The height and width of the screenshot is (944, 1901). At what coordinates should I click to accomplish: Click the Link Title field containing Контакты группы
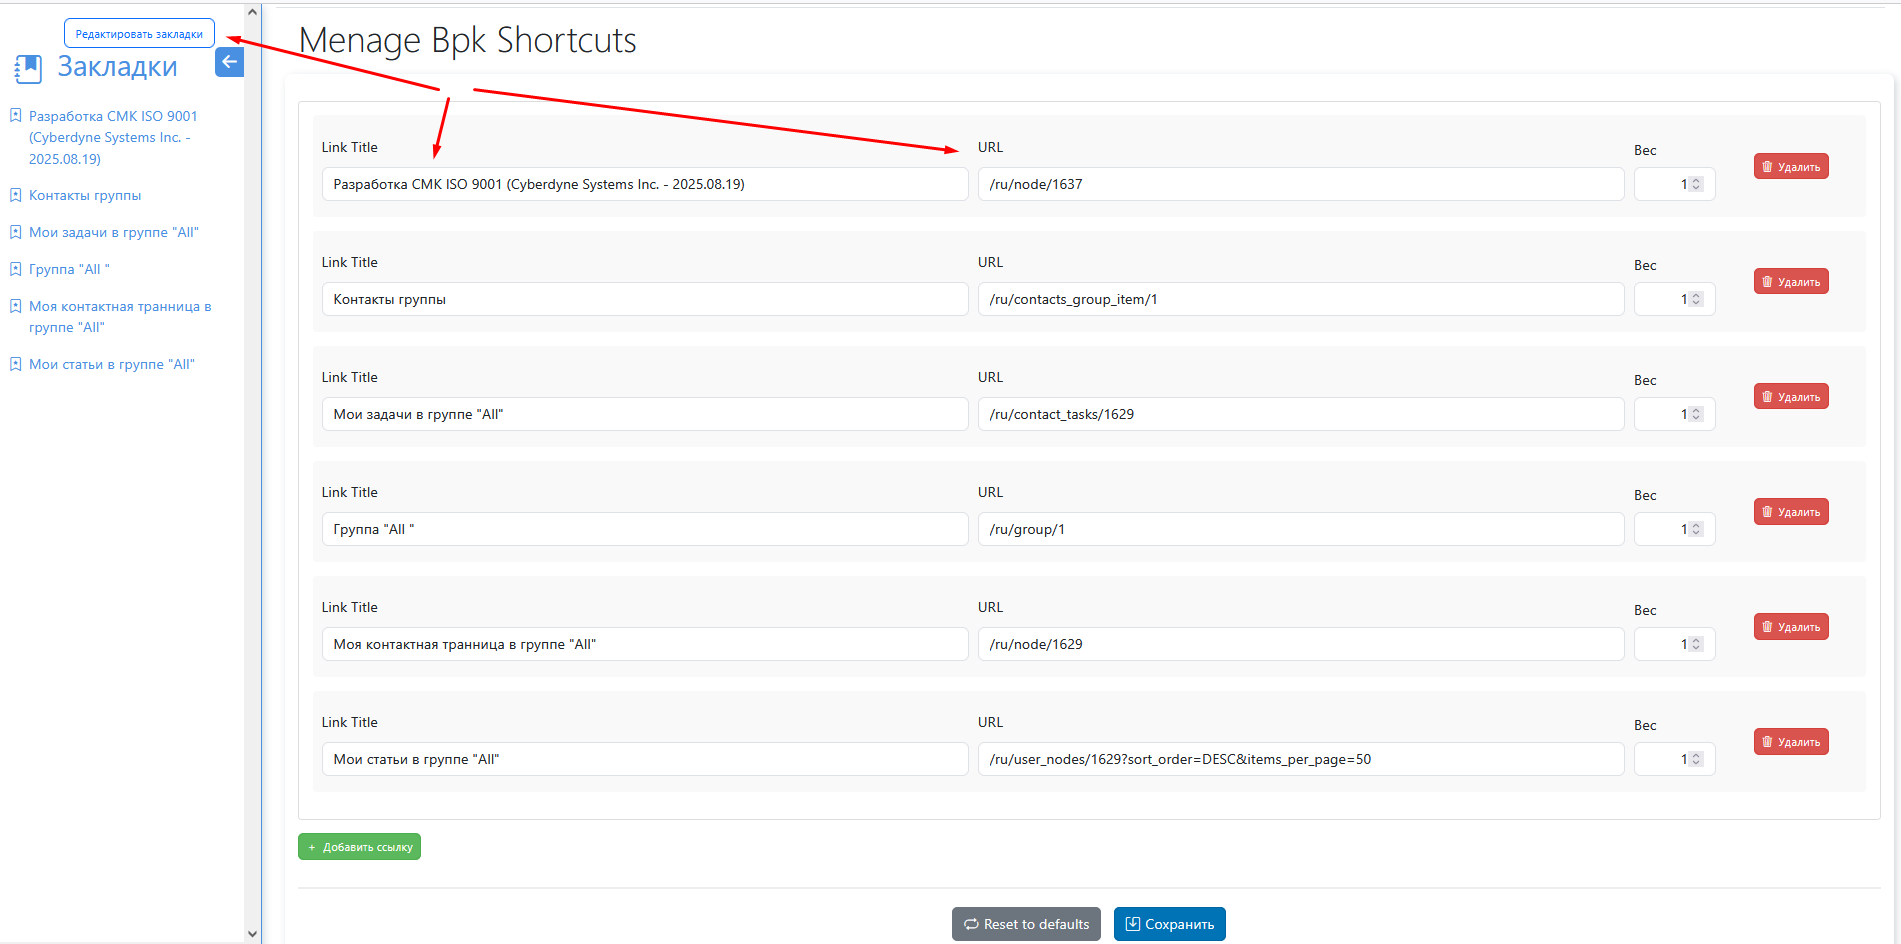[x=644, y=299]
